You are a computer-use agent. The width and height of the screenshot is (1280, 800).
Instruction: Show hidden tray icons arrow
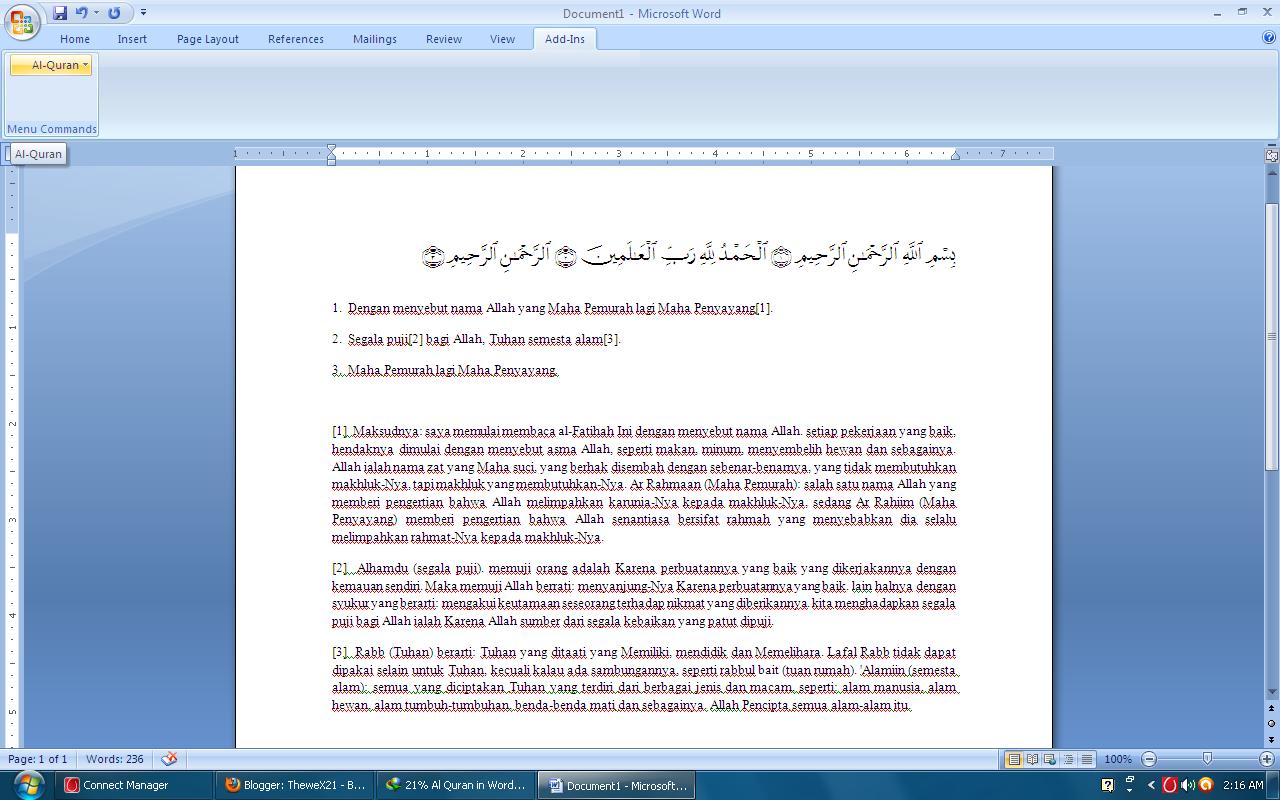tap(1151, 785)
